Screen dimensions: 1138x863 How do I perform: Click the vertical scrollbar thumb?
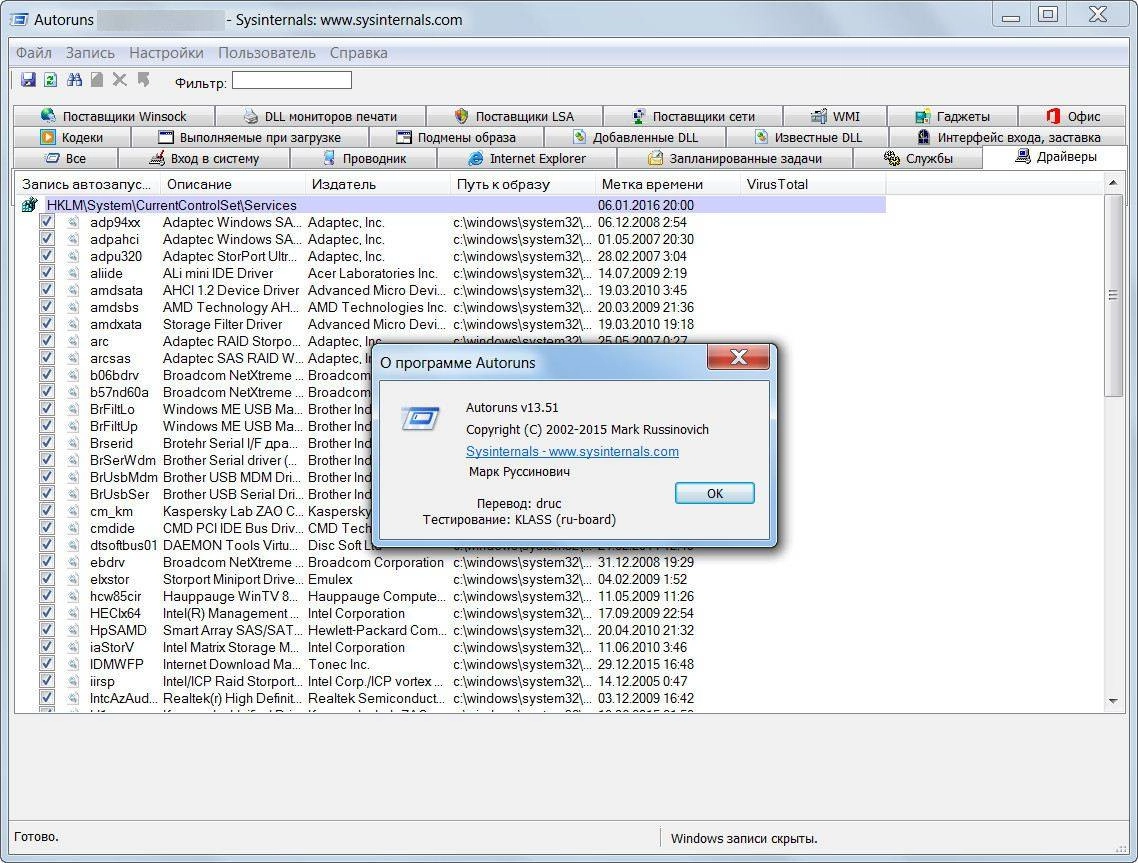pos(1113,295)
